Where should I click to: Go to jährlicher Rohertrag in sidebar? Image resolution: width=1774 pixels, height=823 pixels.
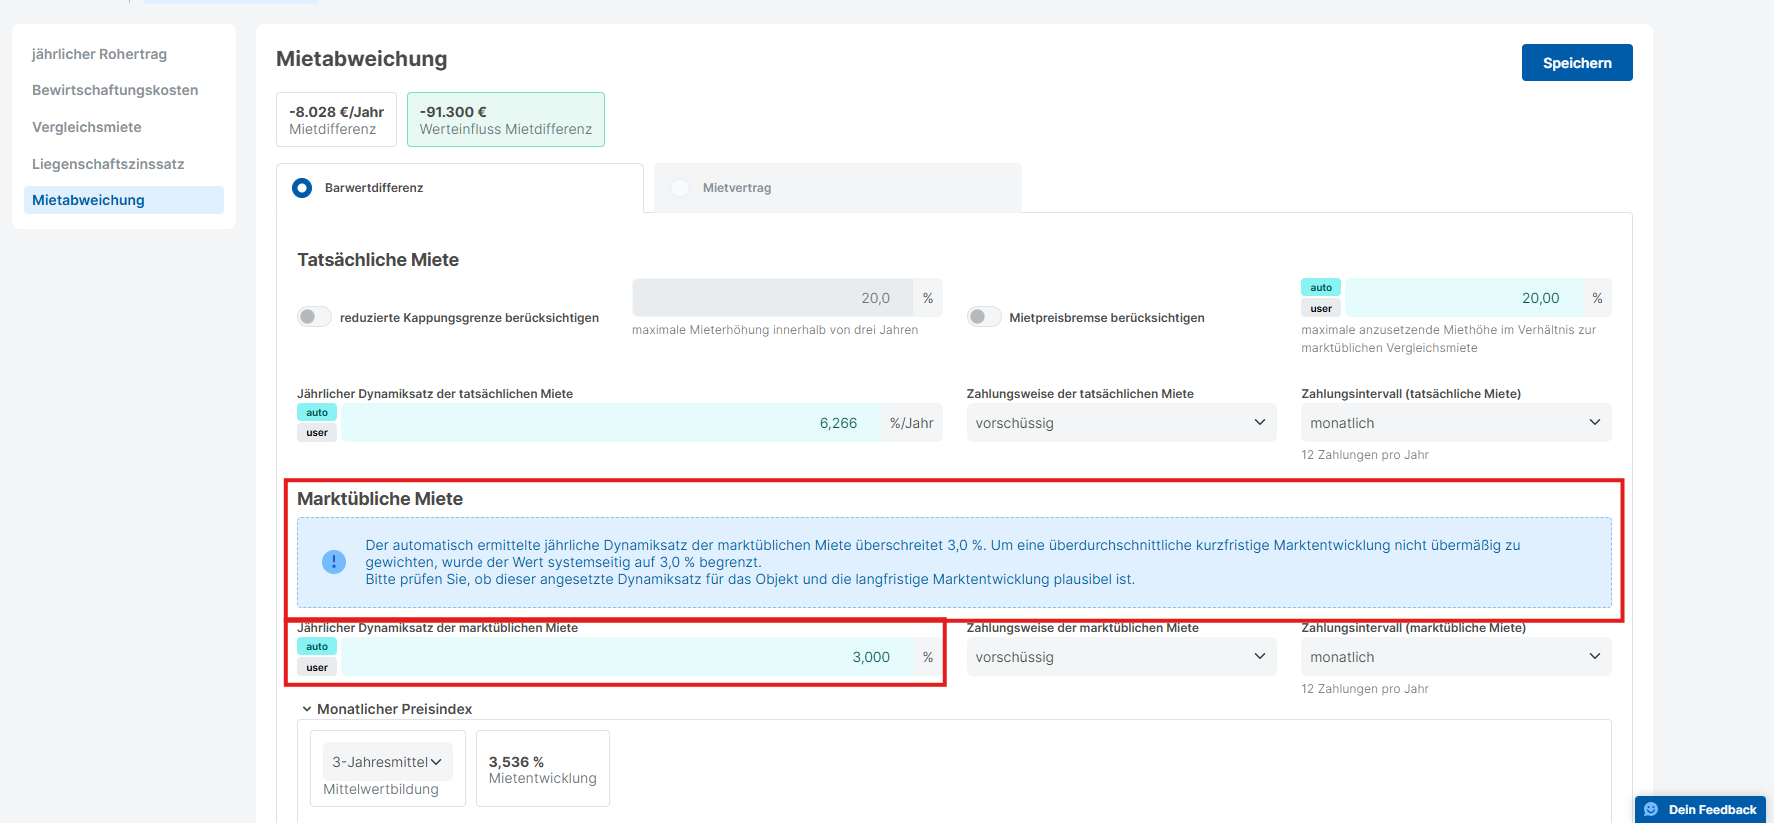[x=99, y=54]
